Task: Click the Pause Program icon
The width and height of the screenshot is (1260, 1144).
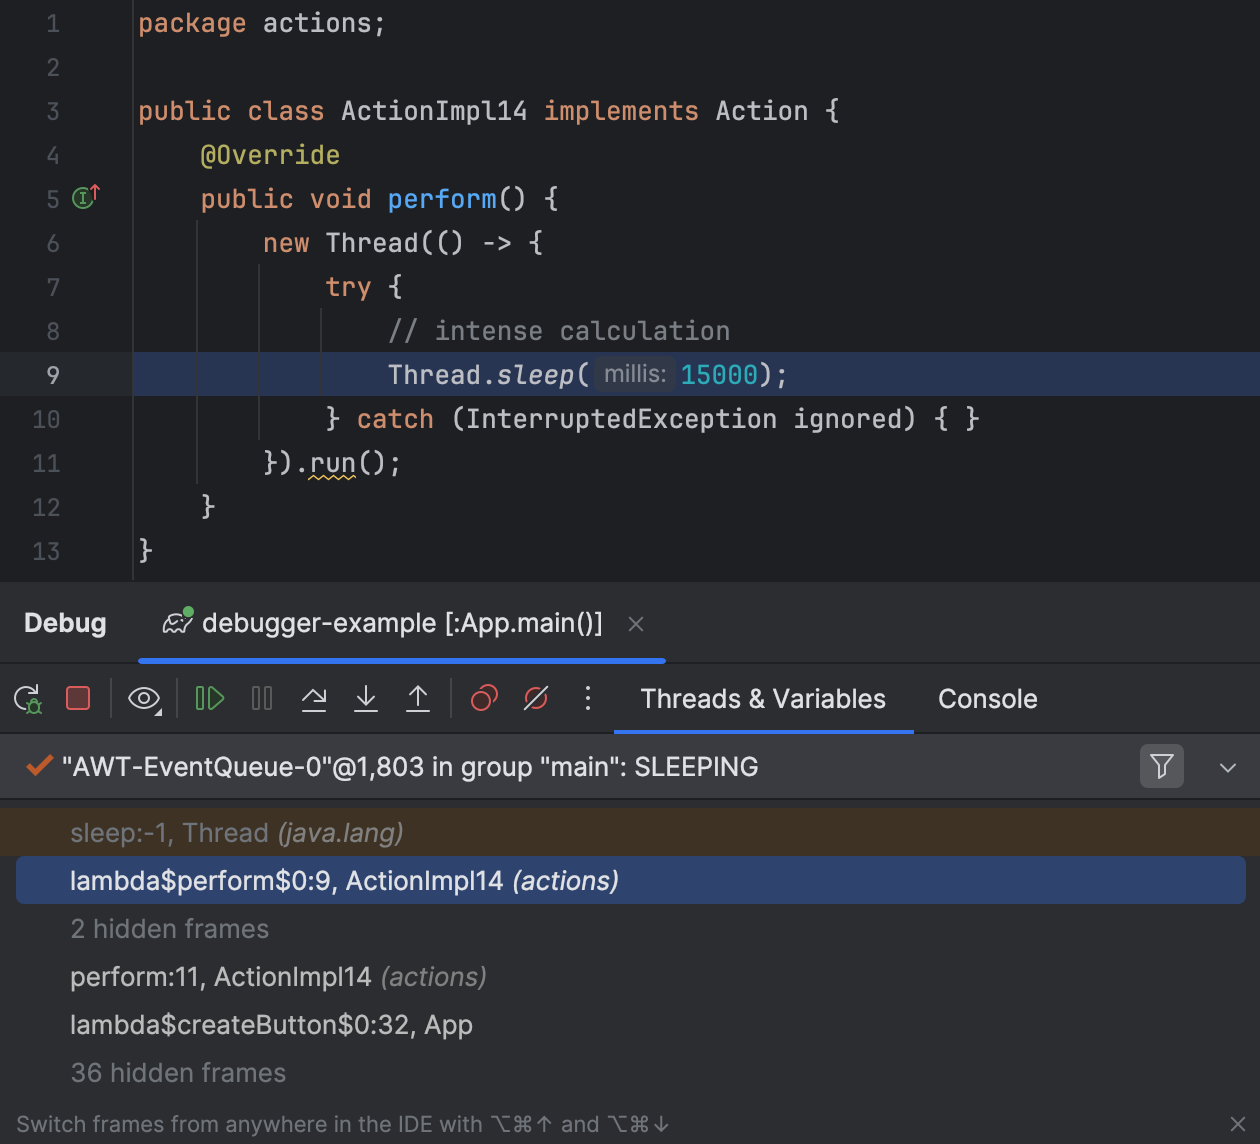Action: [261, 698]
